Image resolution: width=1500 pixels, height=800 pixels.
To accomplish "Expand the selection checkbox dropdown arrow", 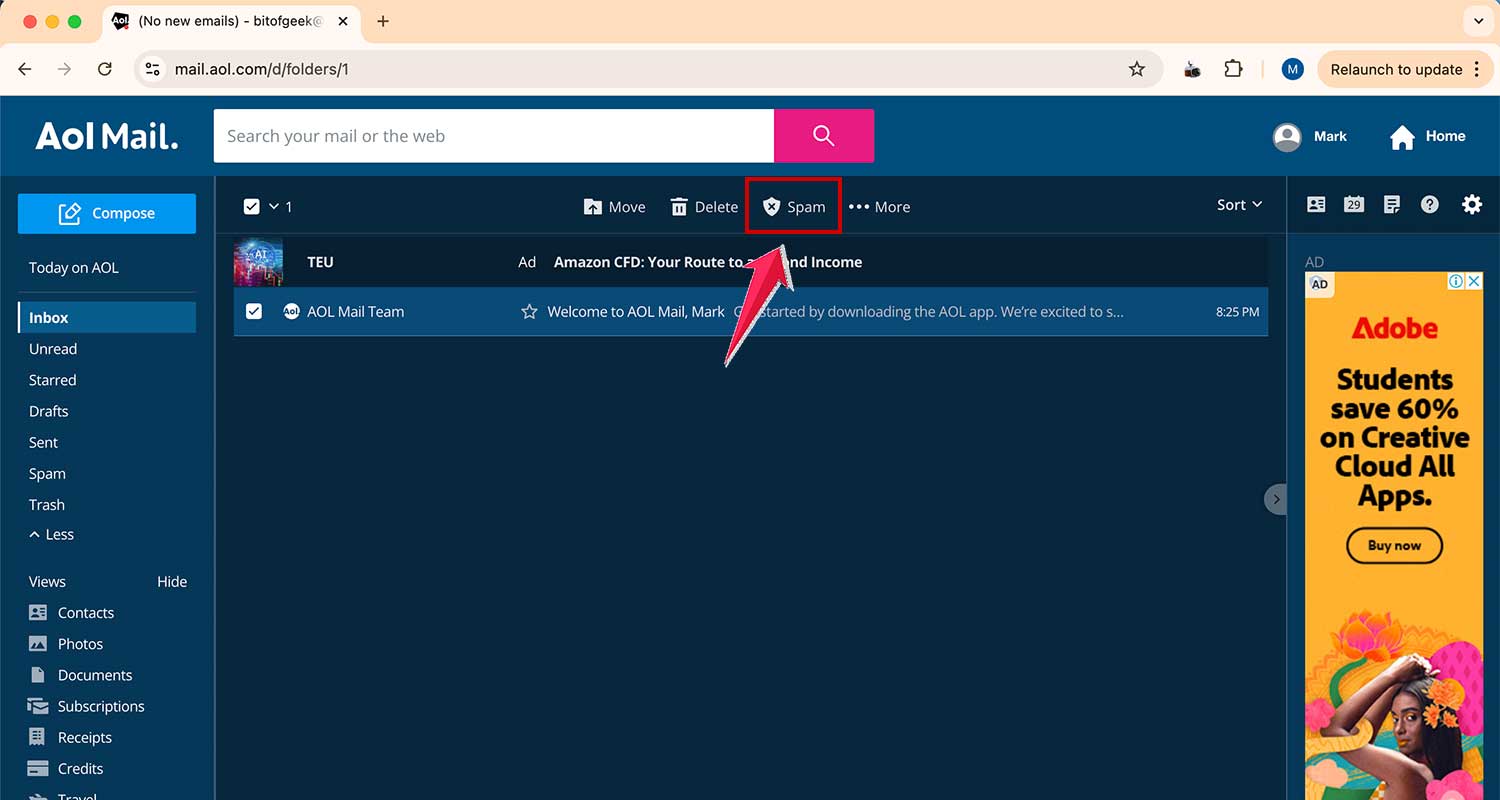I will [x=272, y=206].
